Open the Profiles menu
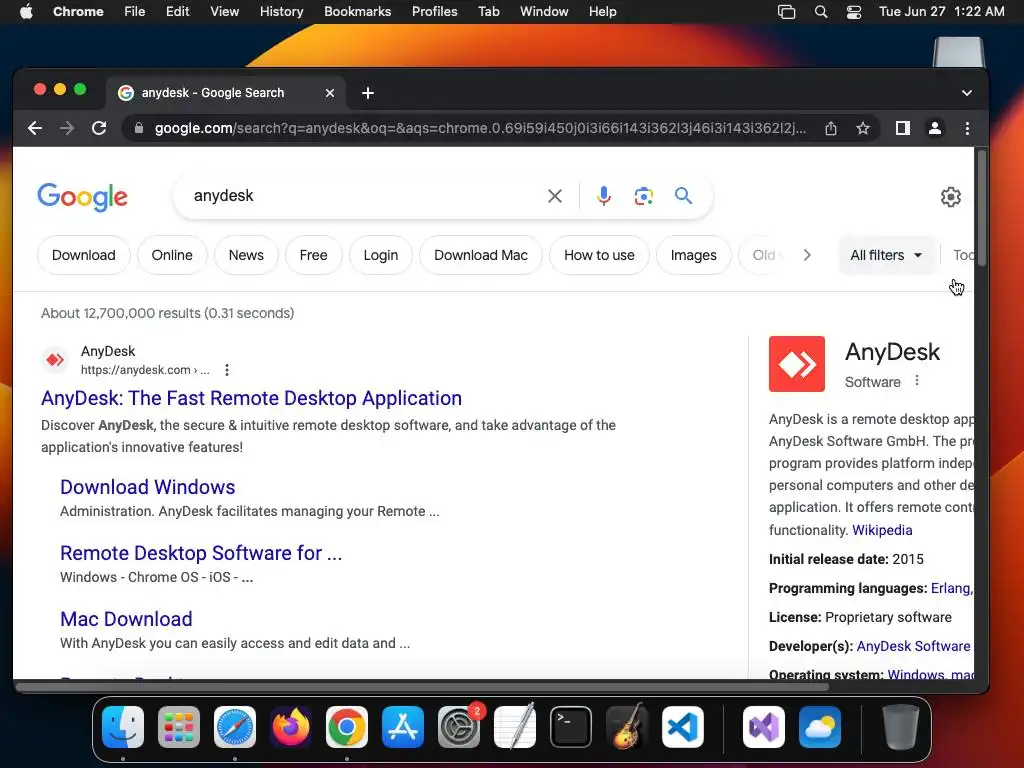 (434, 12)
